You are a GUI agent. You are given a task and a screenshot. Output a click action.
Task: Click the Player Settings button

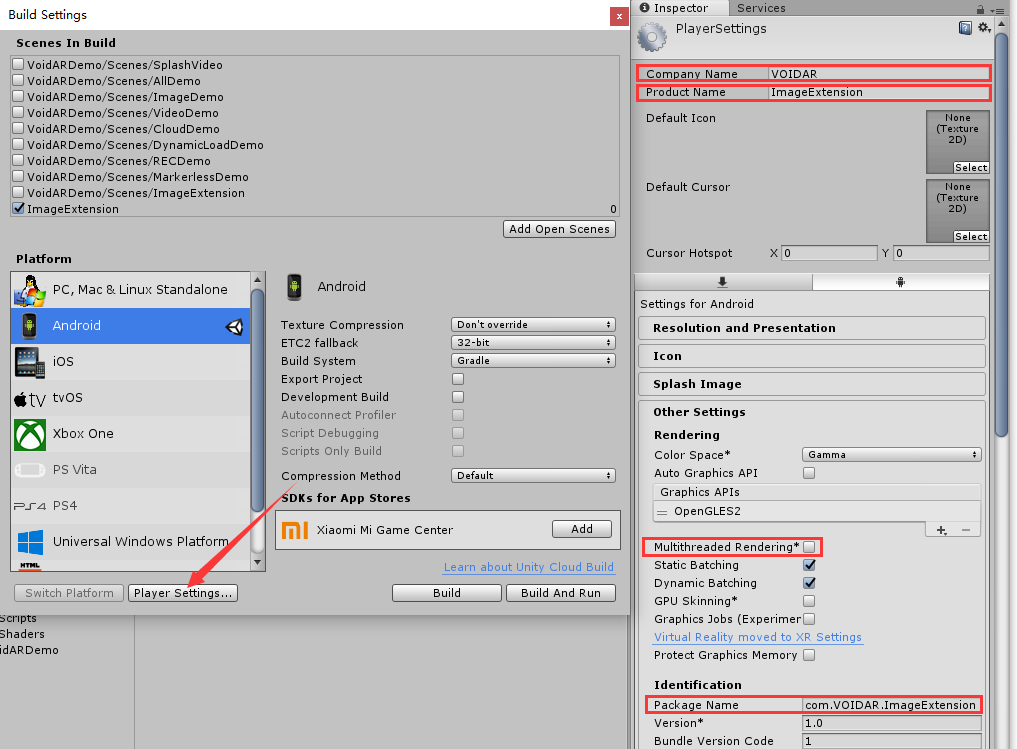pyautogui.click(x=183, y=593)
